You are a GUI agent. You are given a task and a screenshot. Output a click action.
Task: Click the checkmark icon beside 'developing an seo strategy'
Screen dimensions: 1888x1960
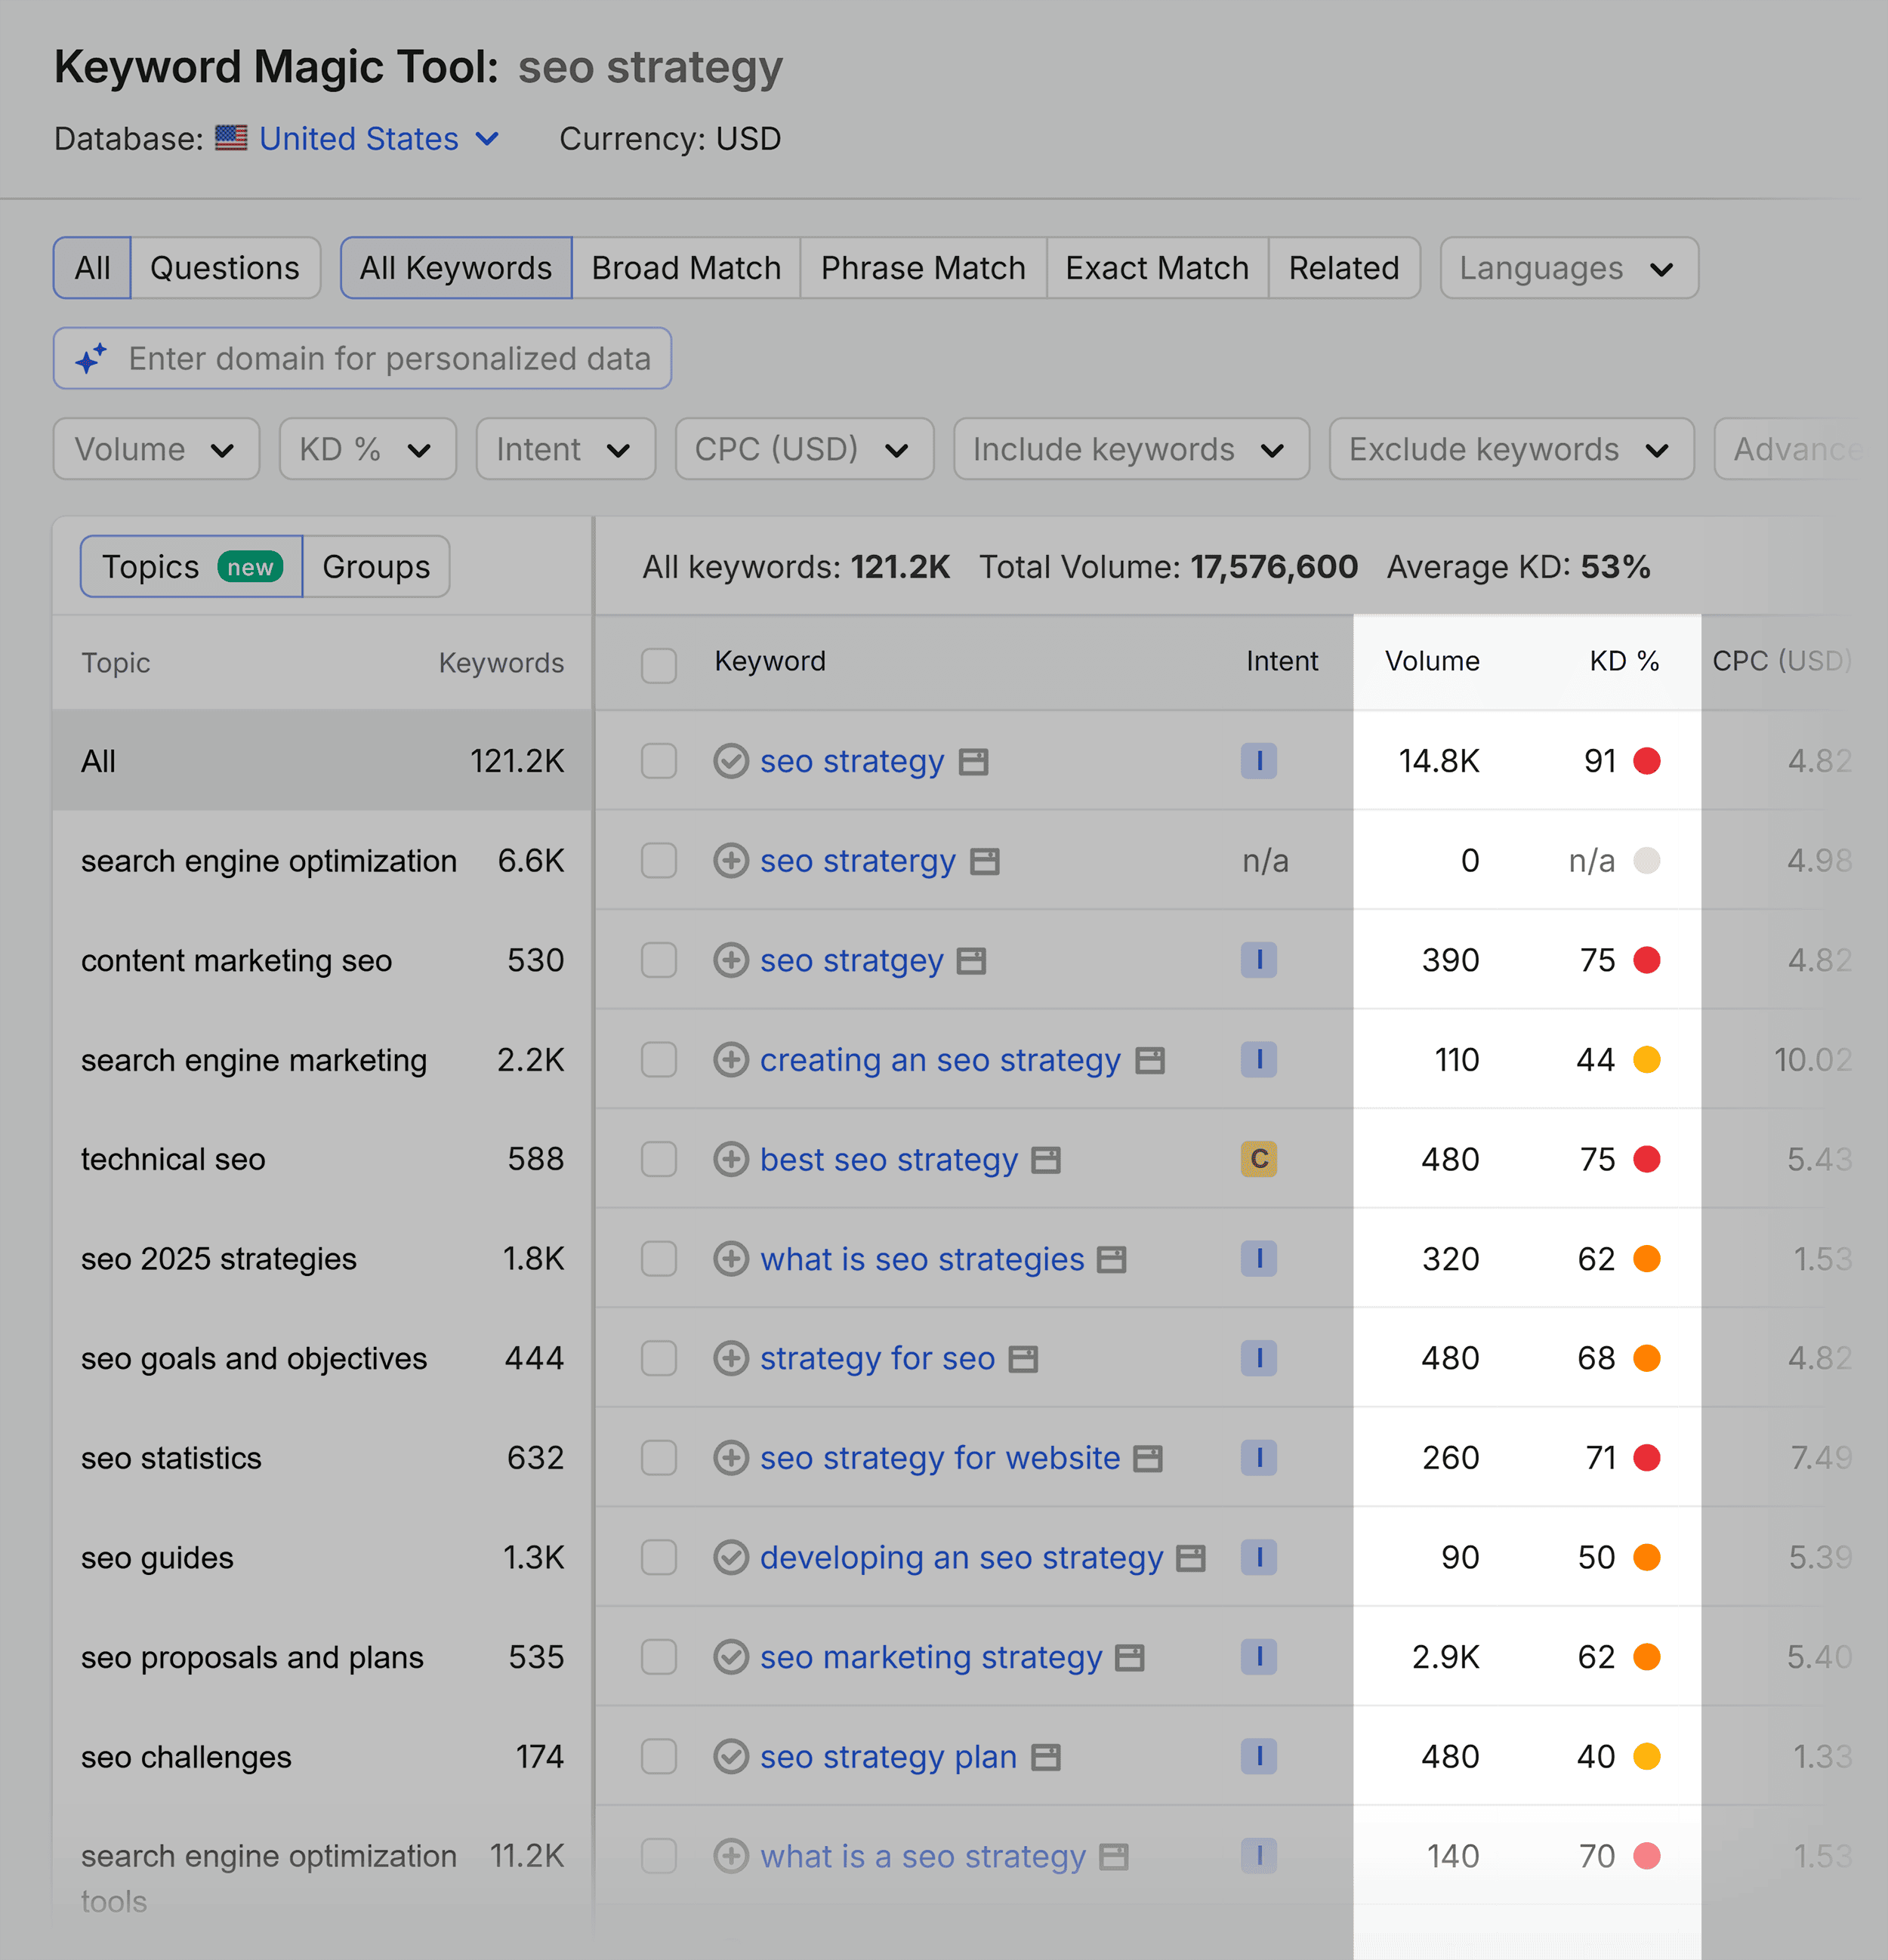pyautogui.click(x=731, y=1557)
